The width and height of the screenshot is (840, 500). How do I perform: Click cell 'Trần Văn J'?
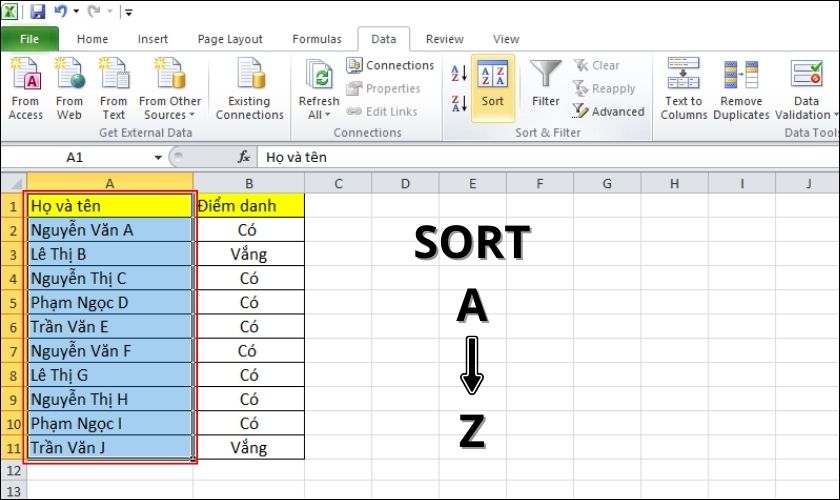pos(110,447)
